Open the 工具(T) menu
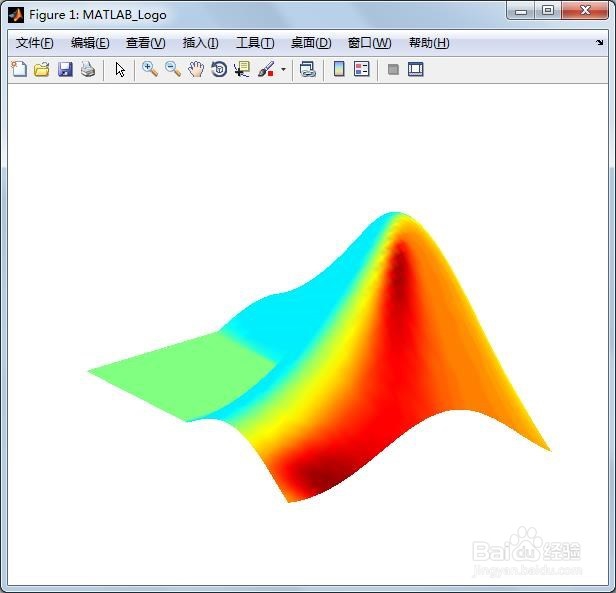Screen dimensions: 616x593 tap(255, 42)
